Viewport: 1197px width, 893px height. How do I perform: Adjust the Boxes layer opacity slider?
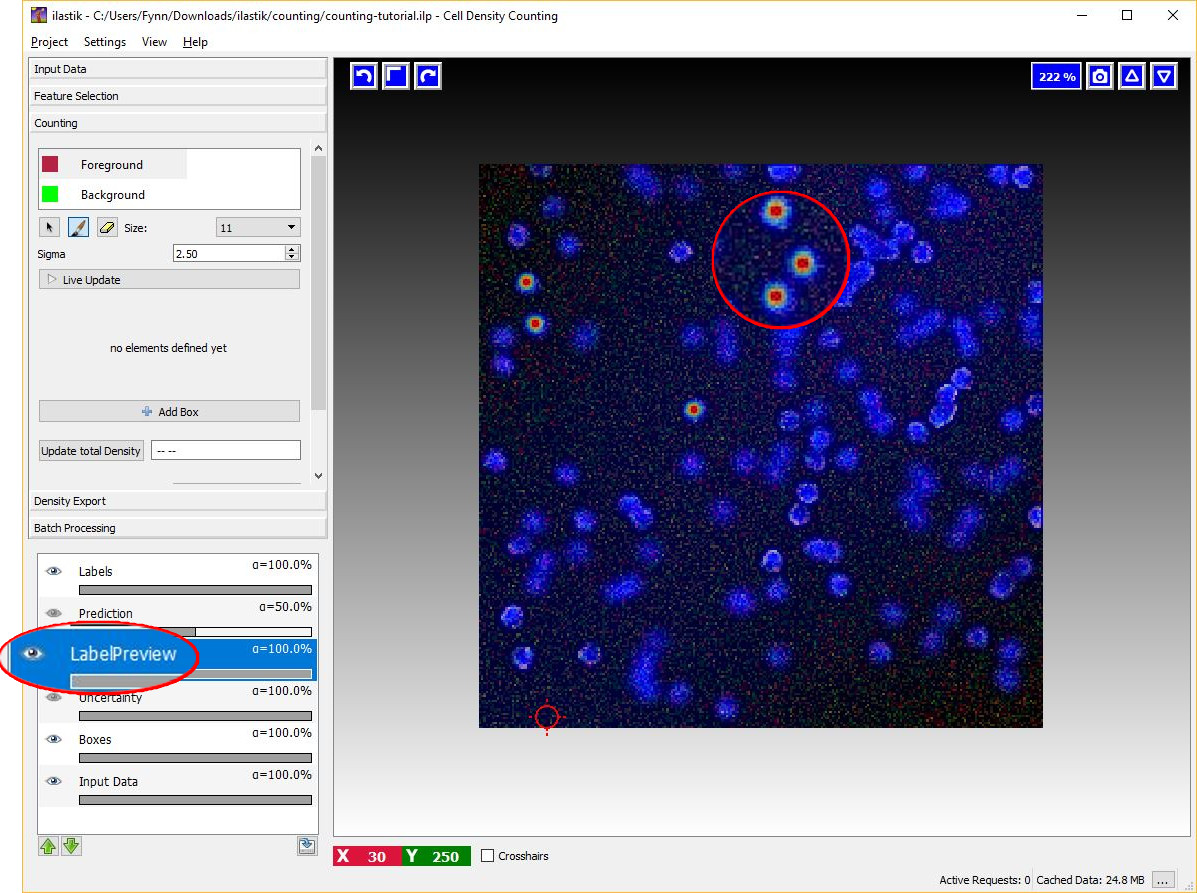pos(195,758)
